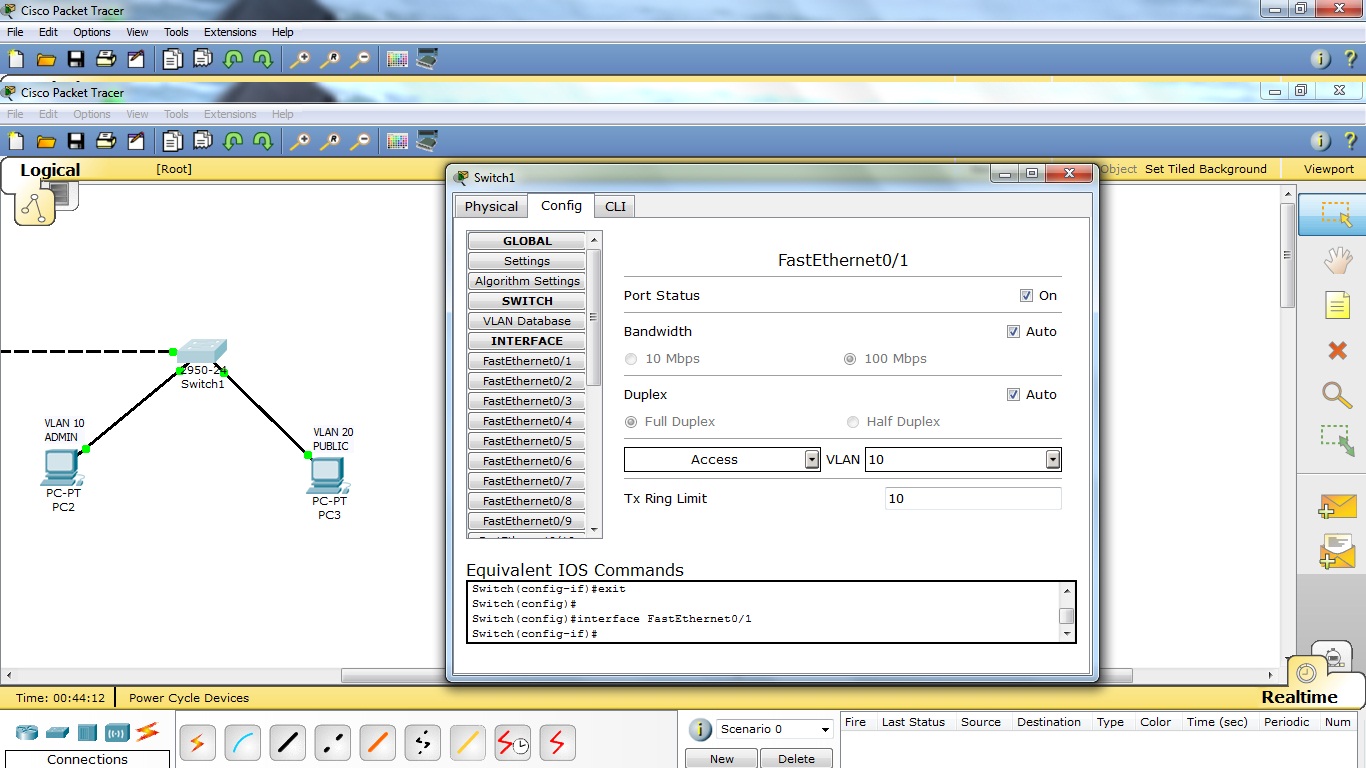Open the File menu in the upper window
This screenshot has width=1366, height=768.
coord(15,32)
